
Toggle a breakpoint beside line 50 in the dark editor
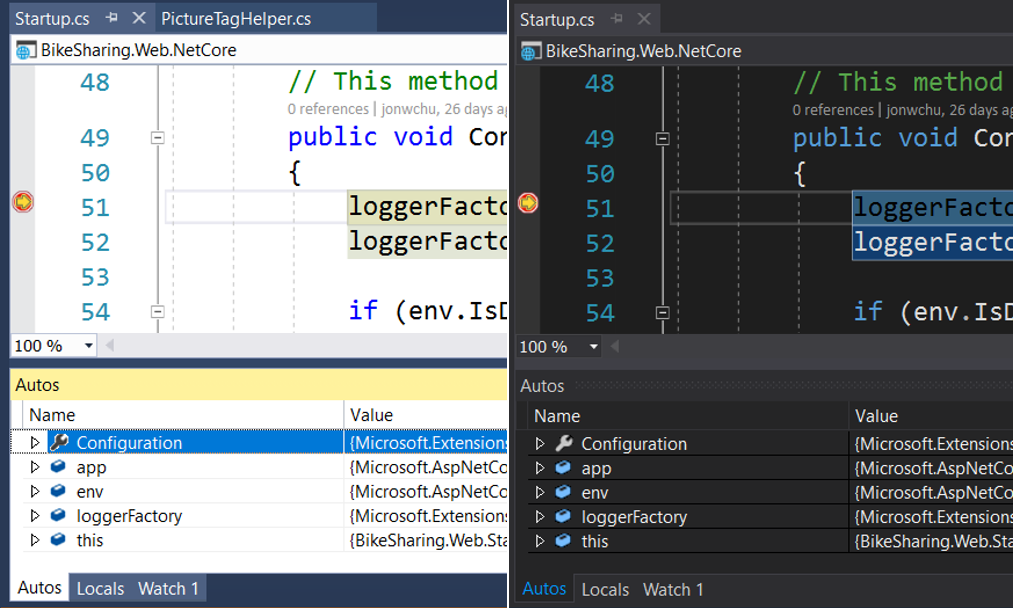[x=527, y=172]
